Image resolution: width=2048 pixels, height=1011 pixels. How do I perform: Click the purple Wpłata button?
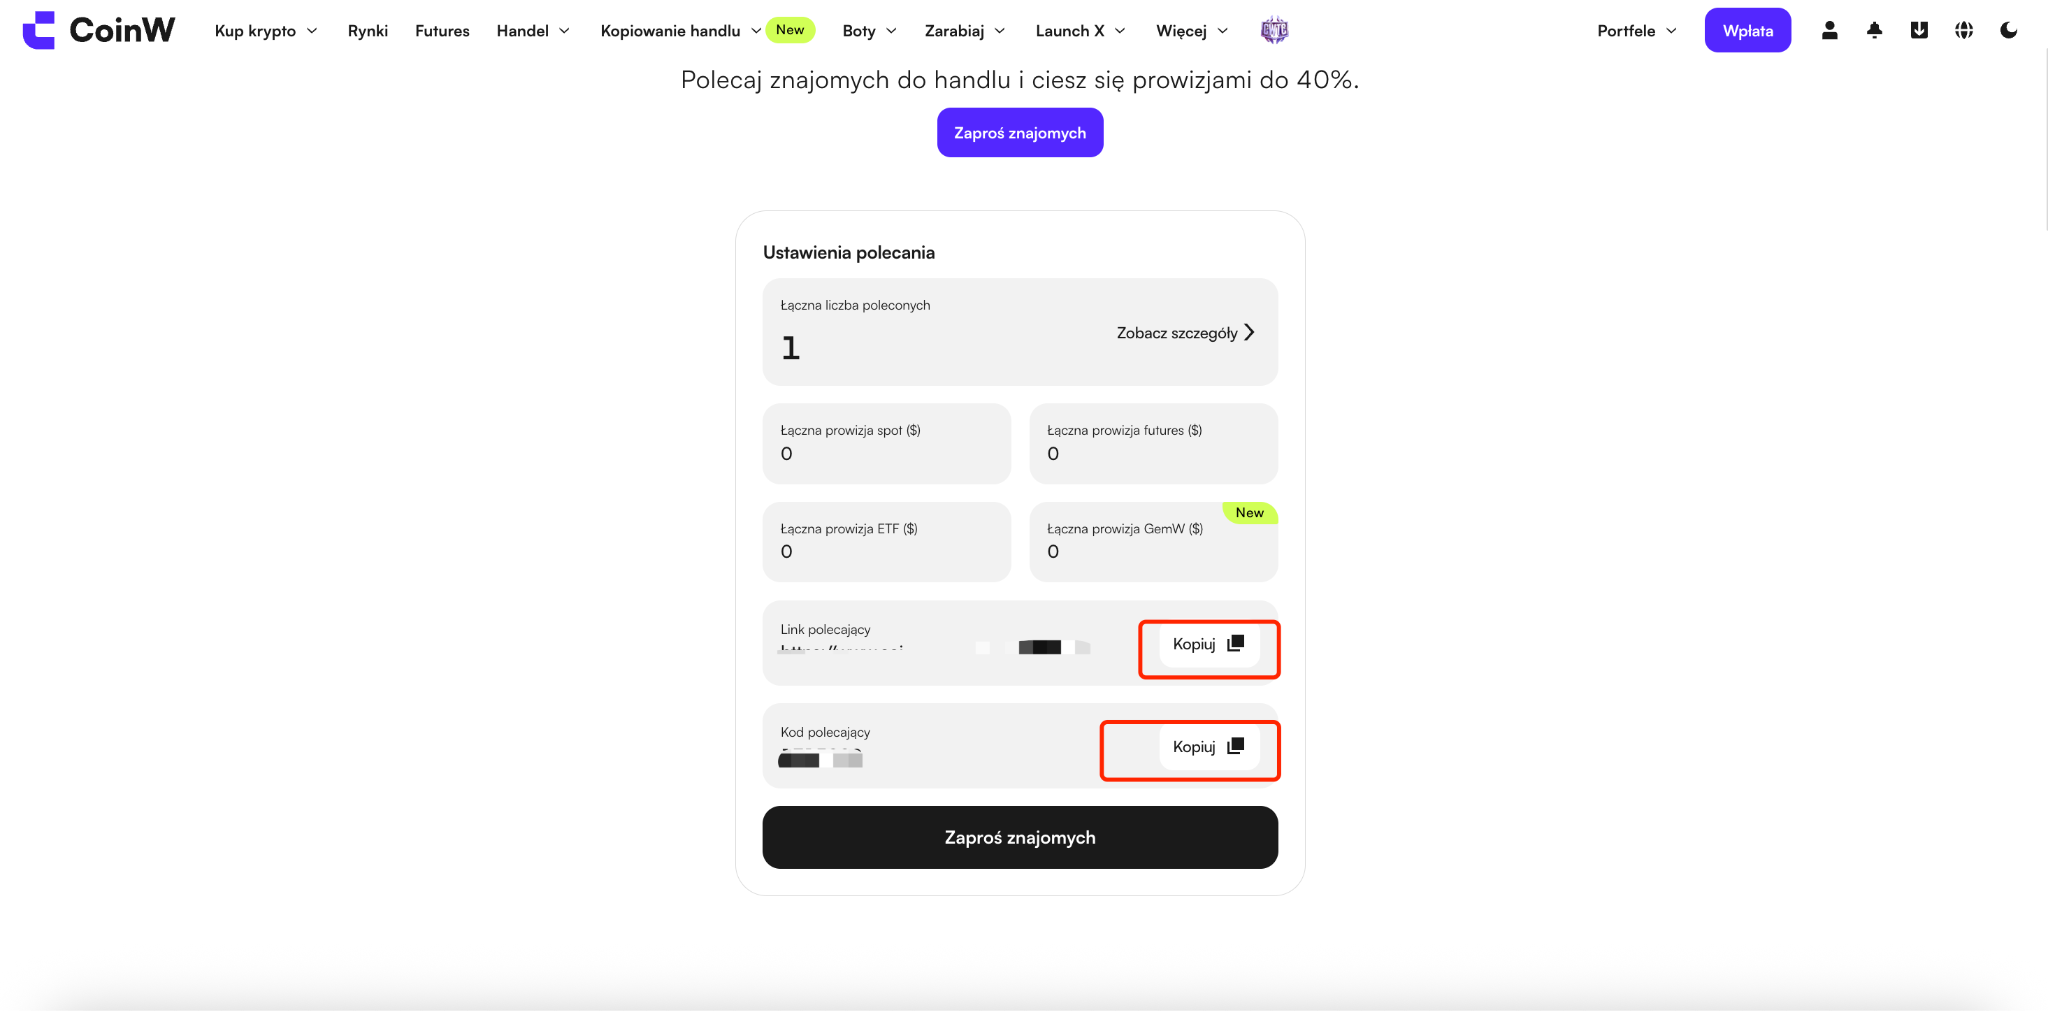pos(1748,30)
